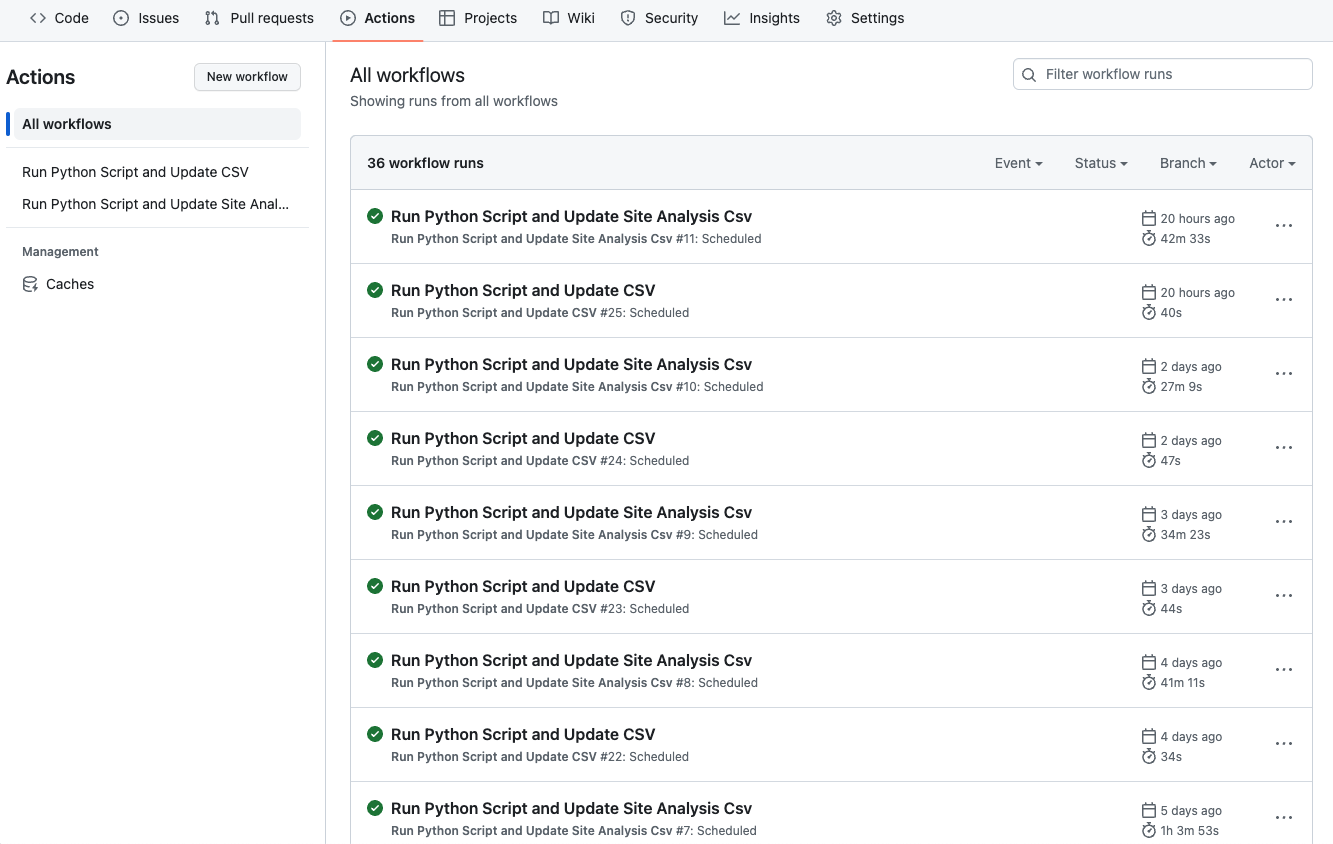Expand the Status filter dropdown
The image size is (1333, 844).
pos(1101,163)
